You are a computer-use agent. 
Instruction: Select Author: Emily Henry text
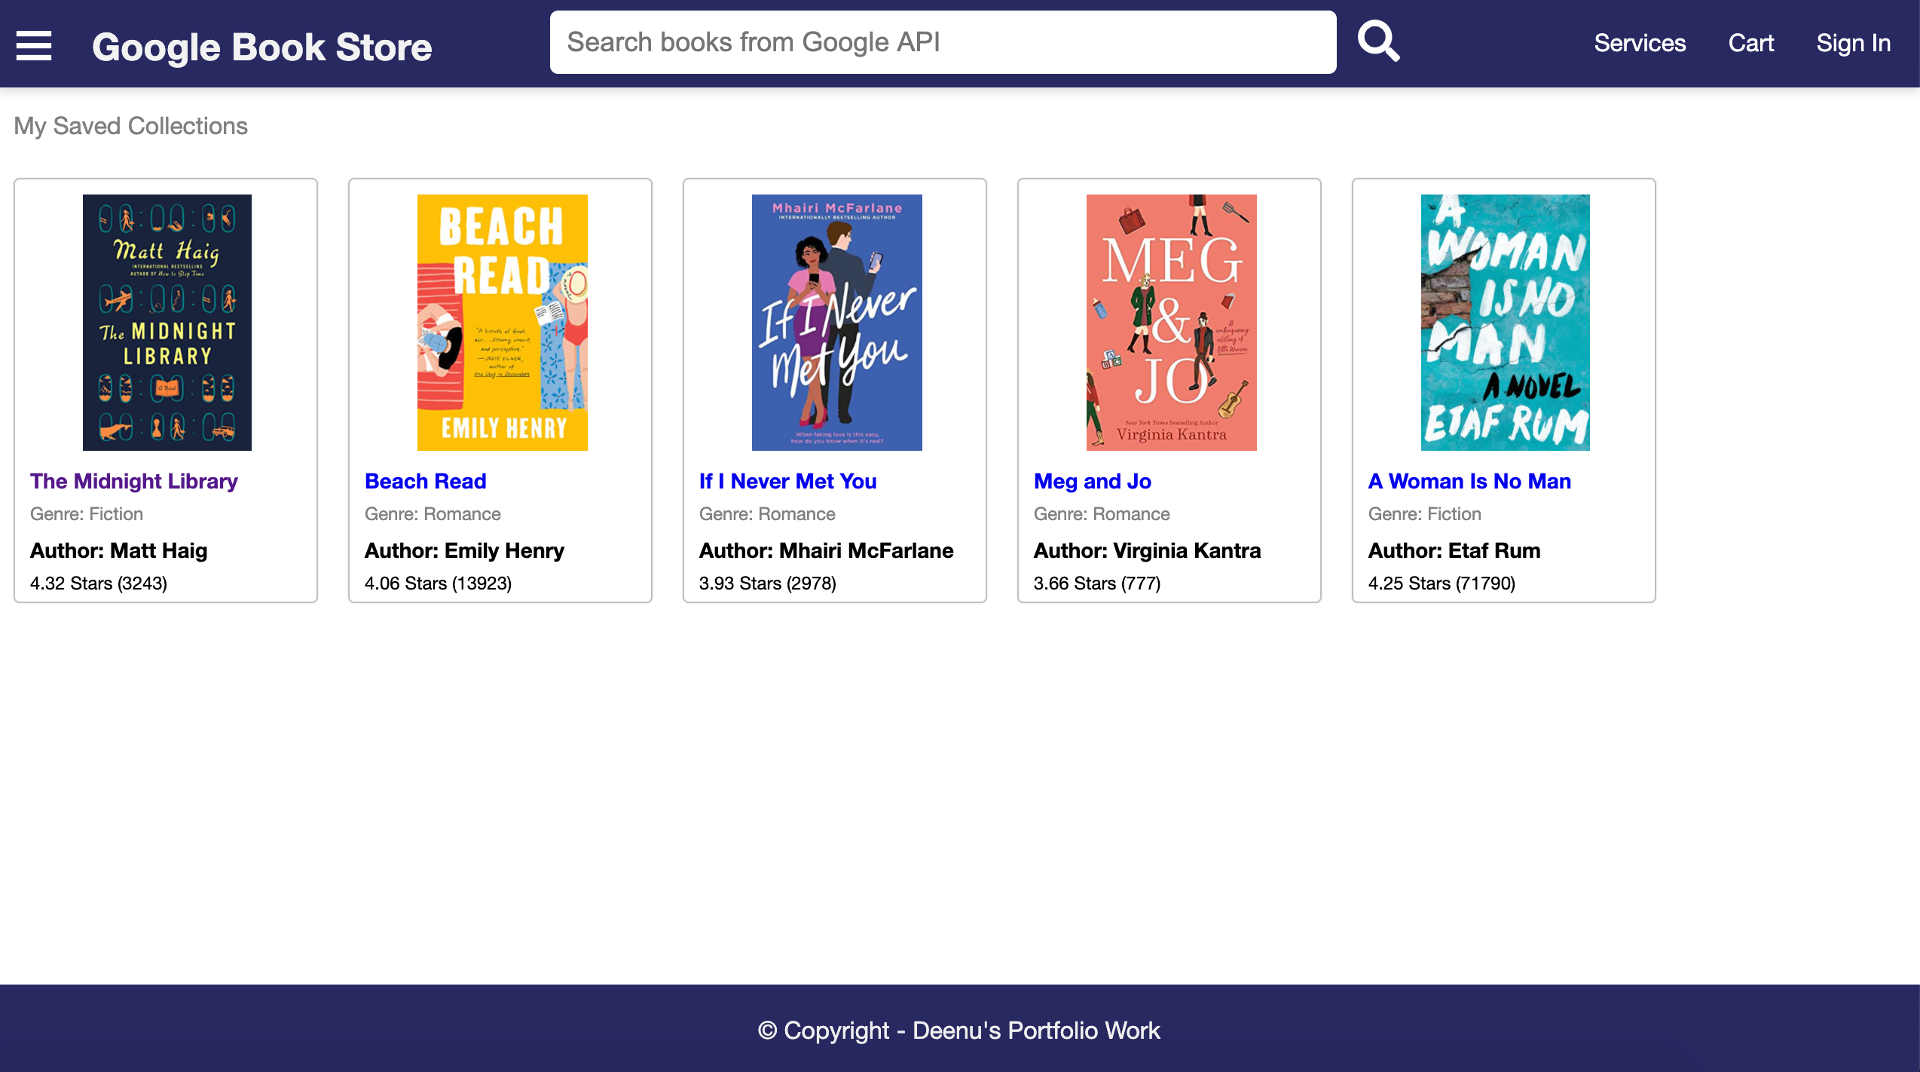tap(464, 551)
